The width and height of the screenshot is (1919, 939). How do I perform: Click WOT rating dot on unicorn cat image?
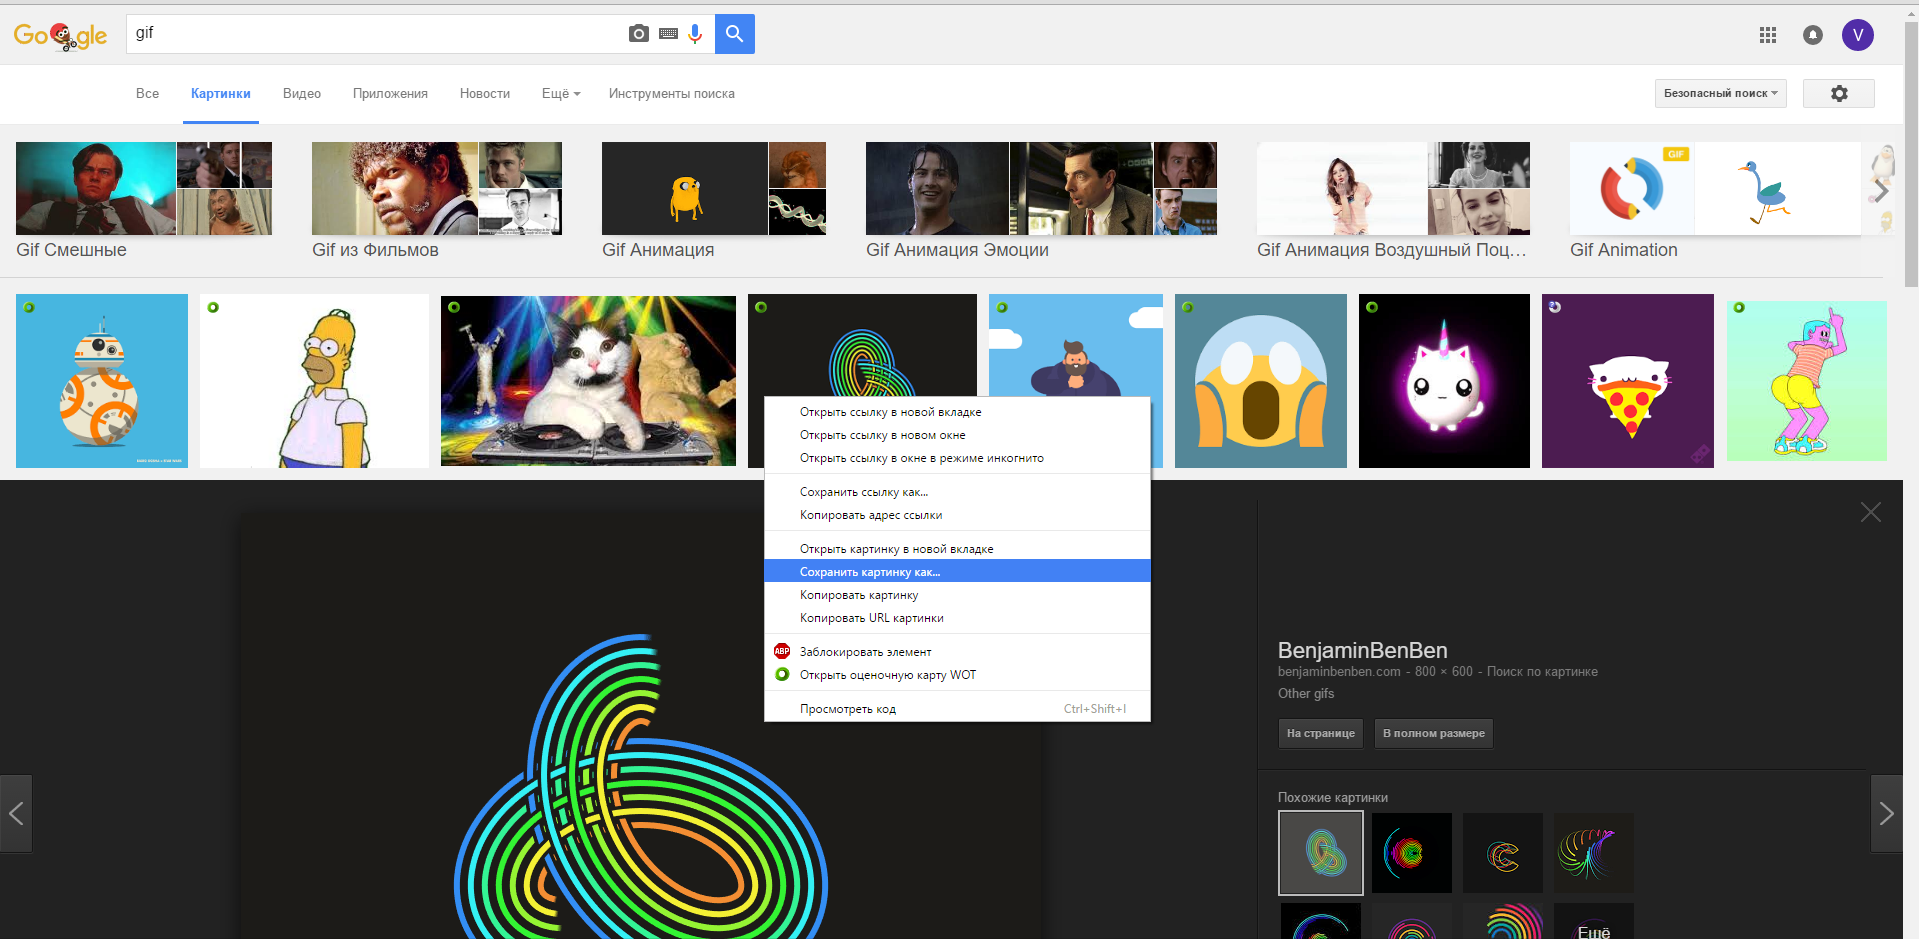pyautogui.click(x=1372, y=307)
